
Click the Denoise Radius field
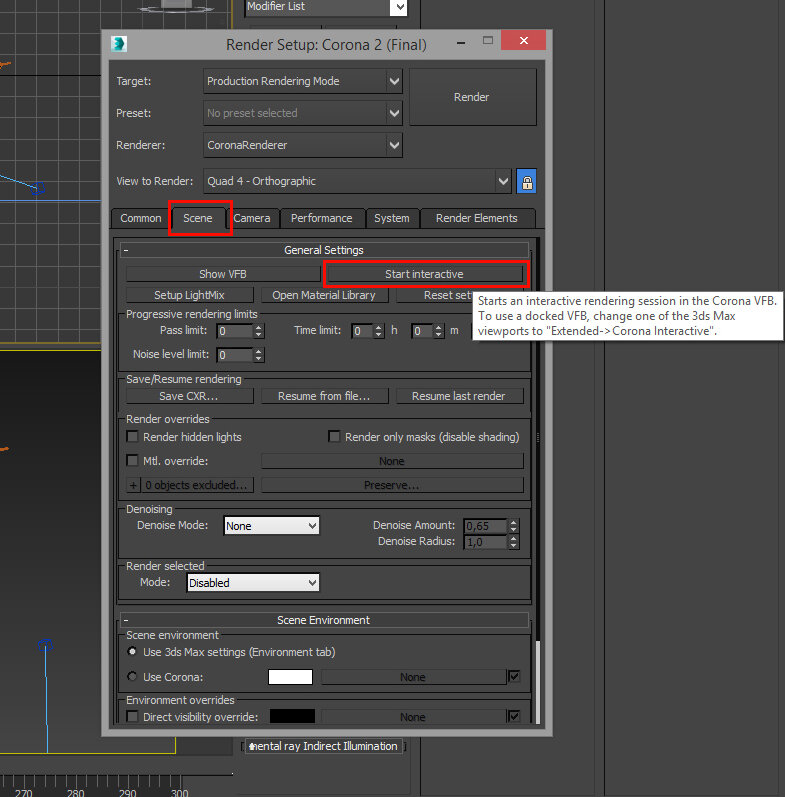coord(486,542)
